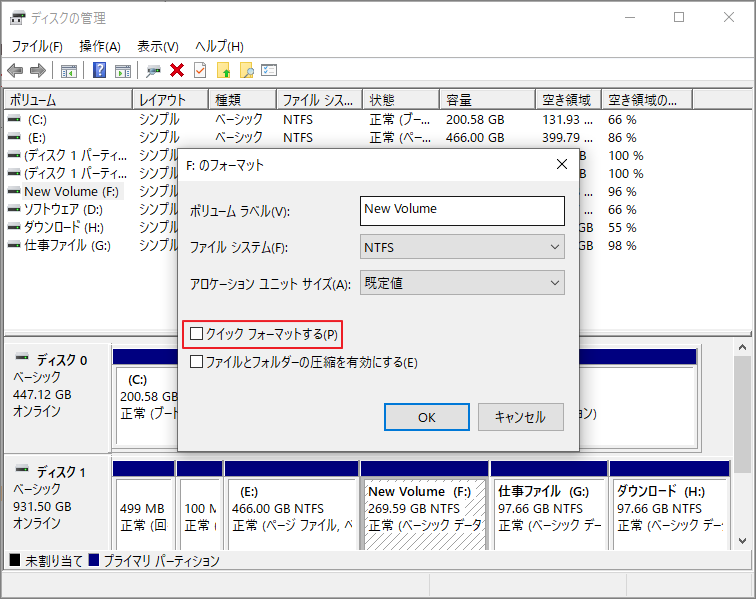Click the folder with magnifying glass icon
The height and width of the screenshot is (599, 756).
[246, 70]
